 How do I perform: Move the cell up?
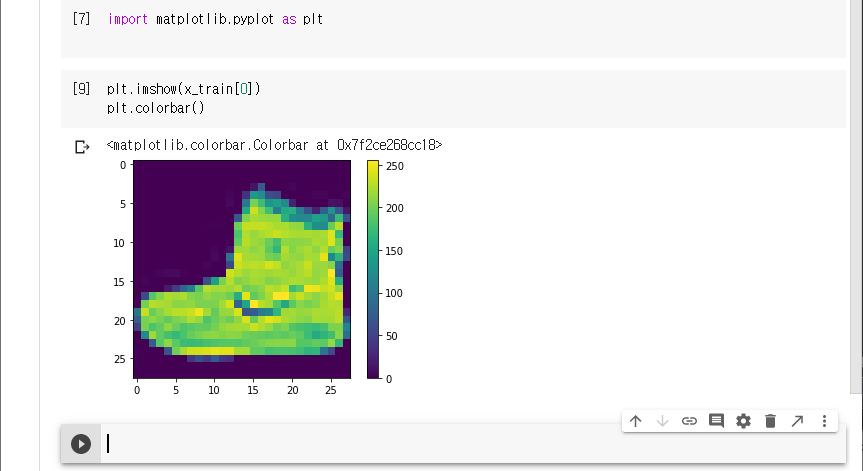click(635, 421)
